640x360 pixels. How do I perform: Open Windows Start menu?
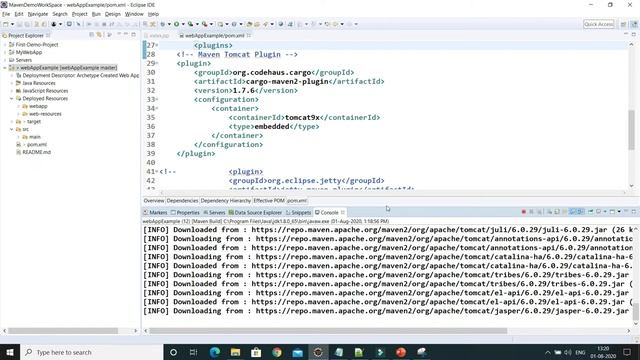(x=10, y=352)
